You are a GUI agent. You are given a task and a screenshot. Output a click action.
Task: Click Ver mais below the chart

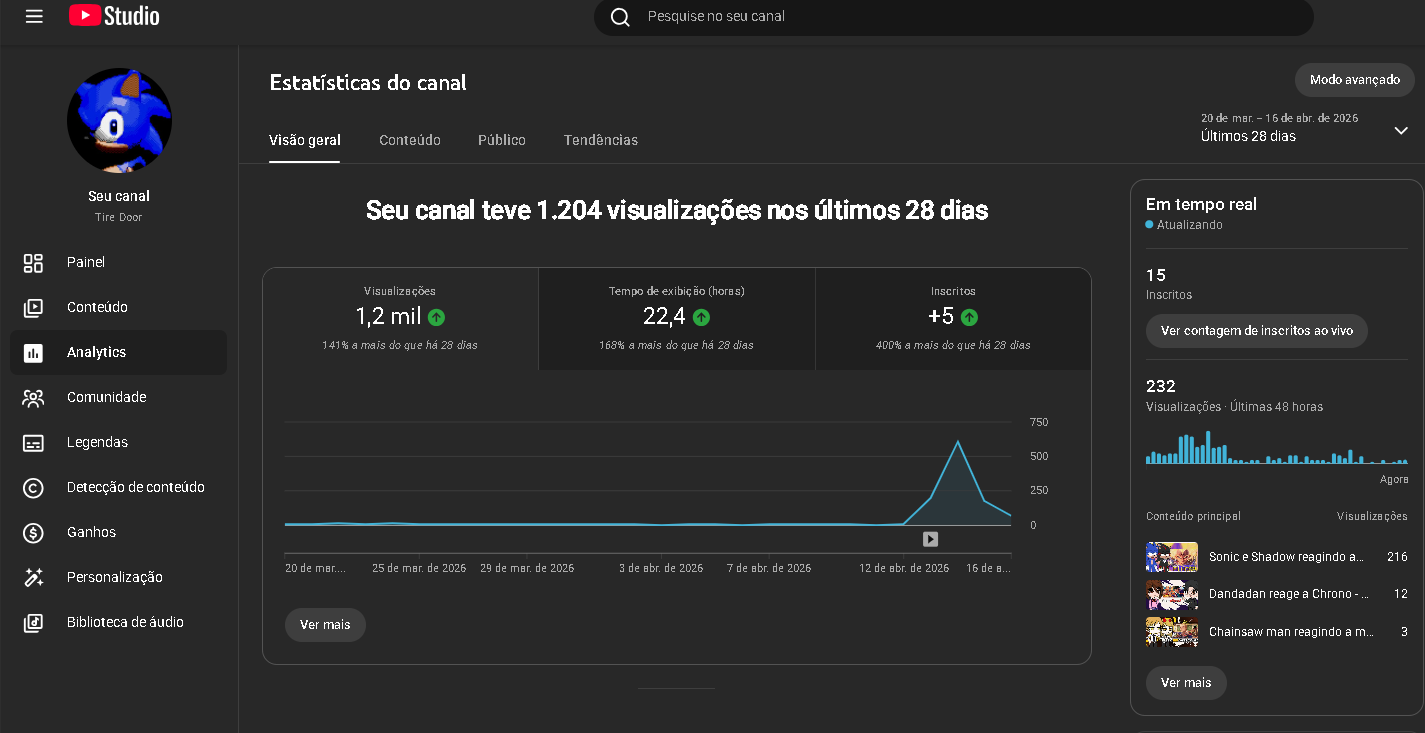(325, 625)
